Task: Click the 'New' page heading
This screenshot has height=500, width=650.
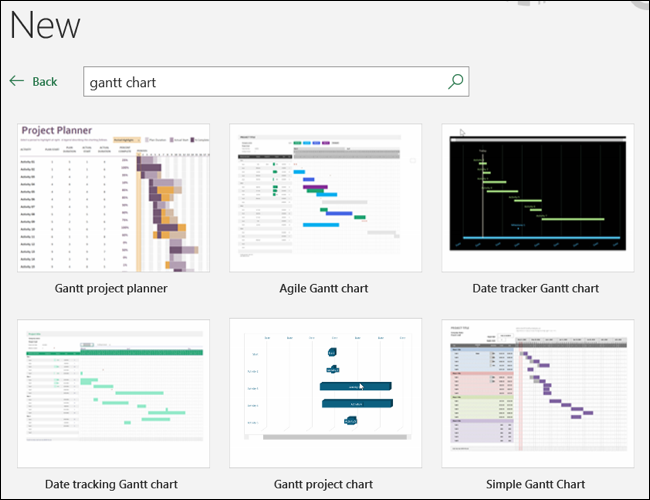Action: 45,25
